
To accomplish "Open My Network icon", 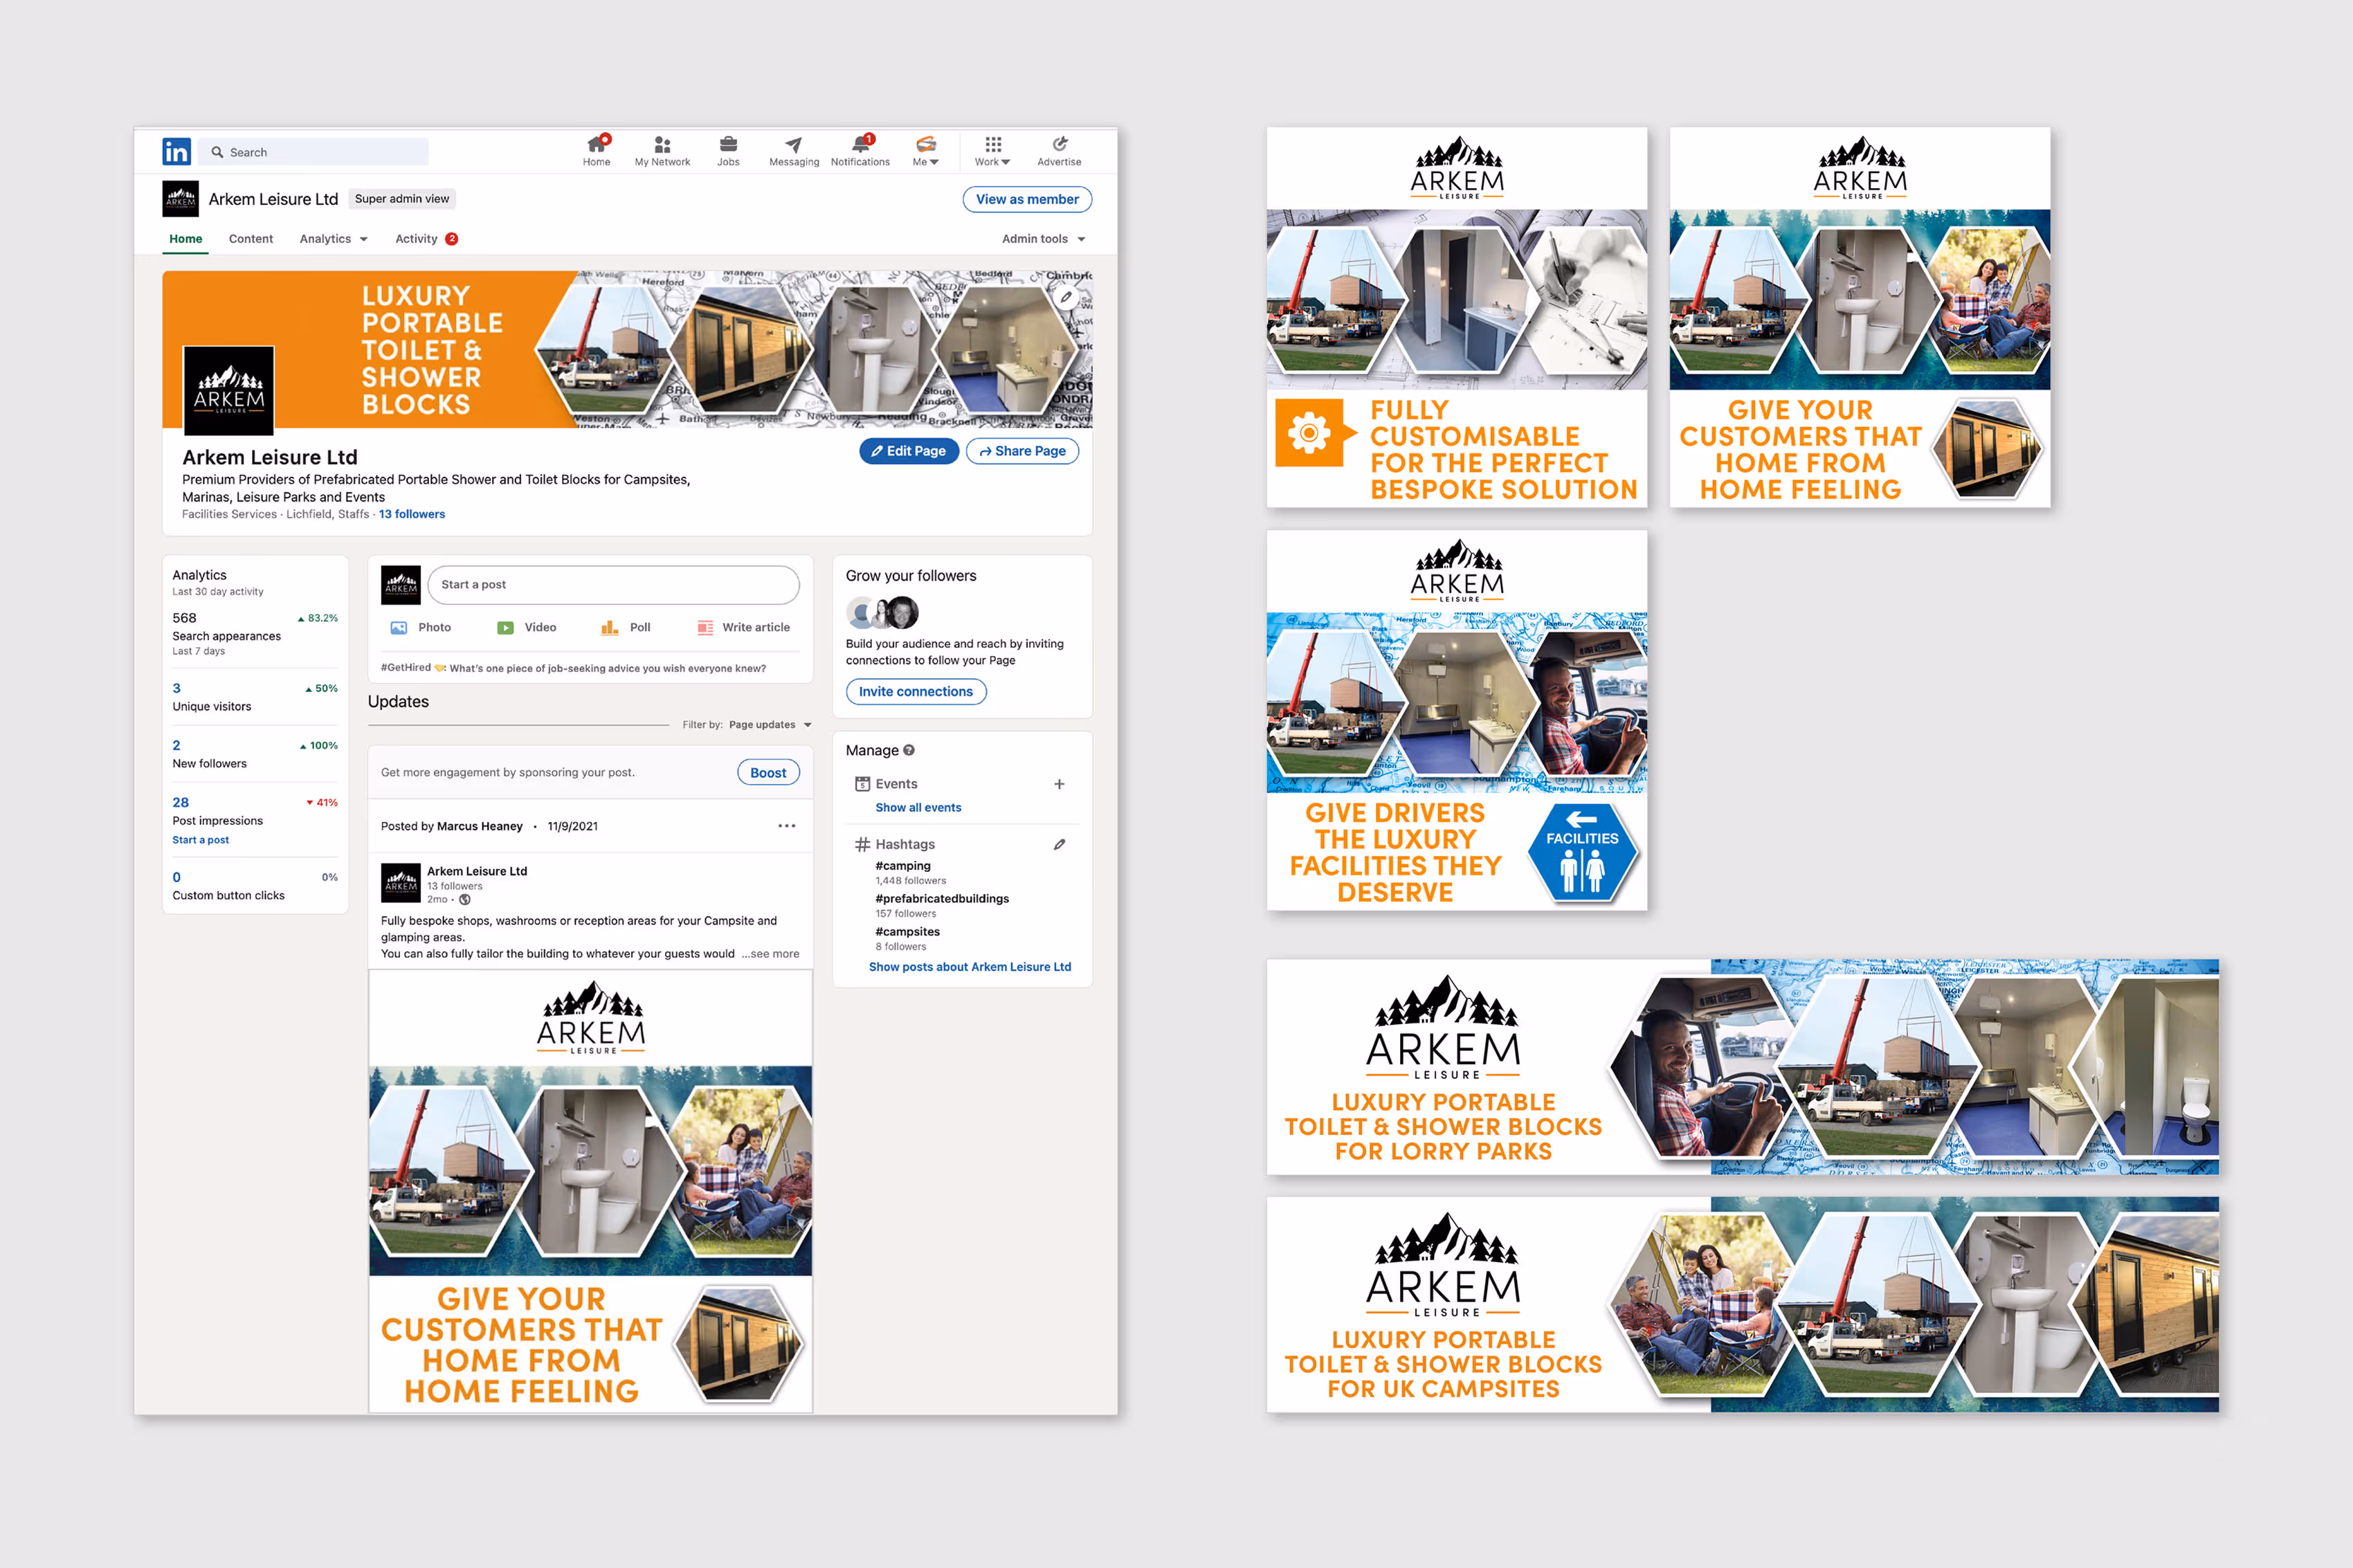I will [x=662, y=151].
